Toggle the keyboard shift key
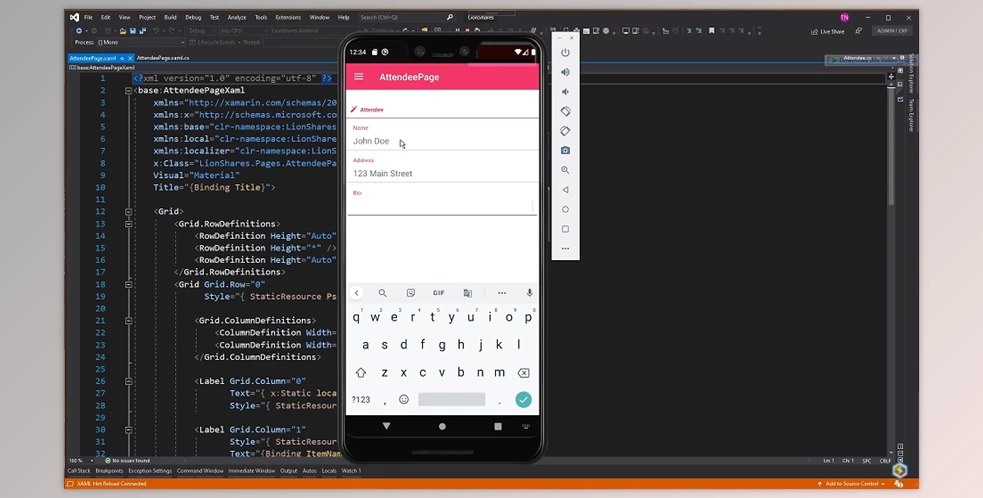The width and height of the screenshot is (983, 498). pos(361,372)
